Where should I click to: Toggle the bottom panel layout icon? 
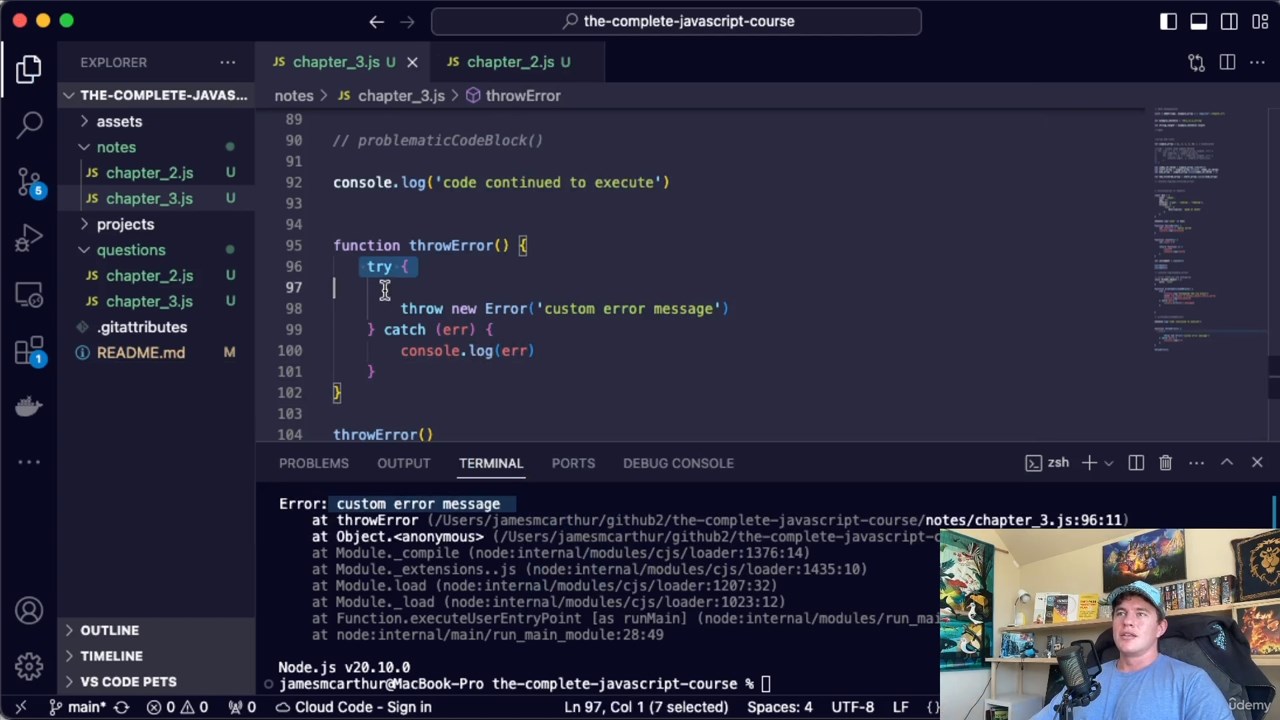(x=1198, y=21)
